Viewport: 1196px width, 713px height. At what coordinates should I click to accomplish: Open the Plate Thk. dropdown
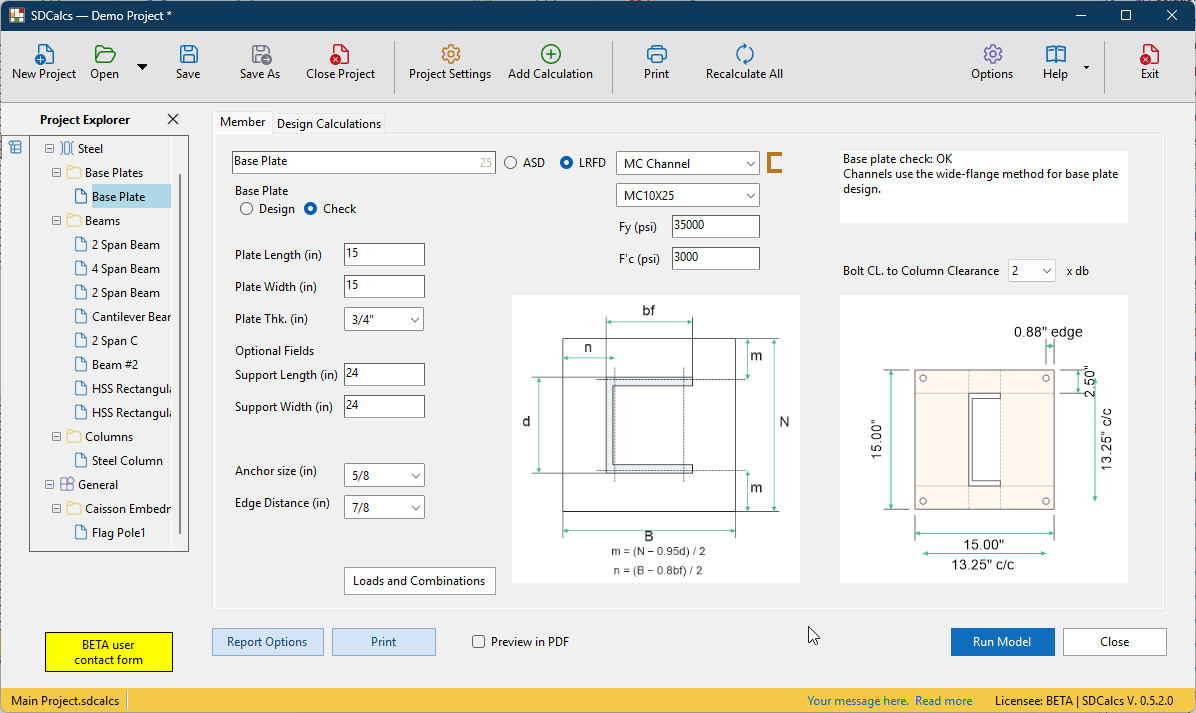(384, 320)
